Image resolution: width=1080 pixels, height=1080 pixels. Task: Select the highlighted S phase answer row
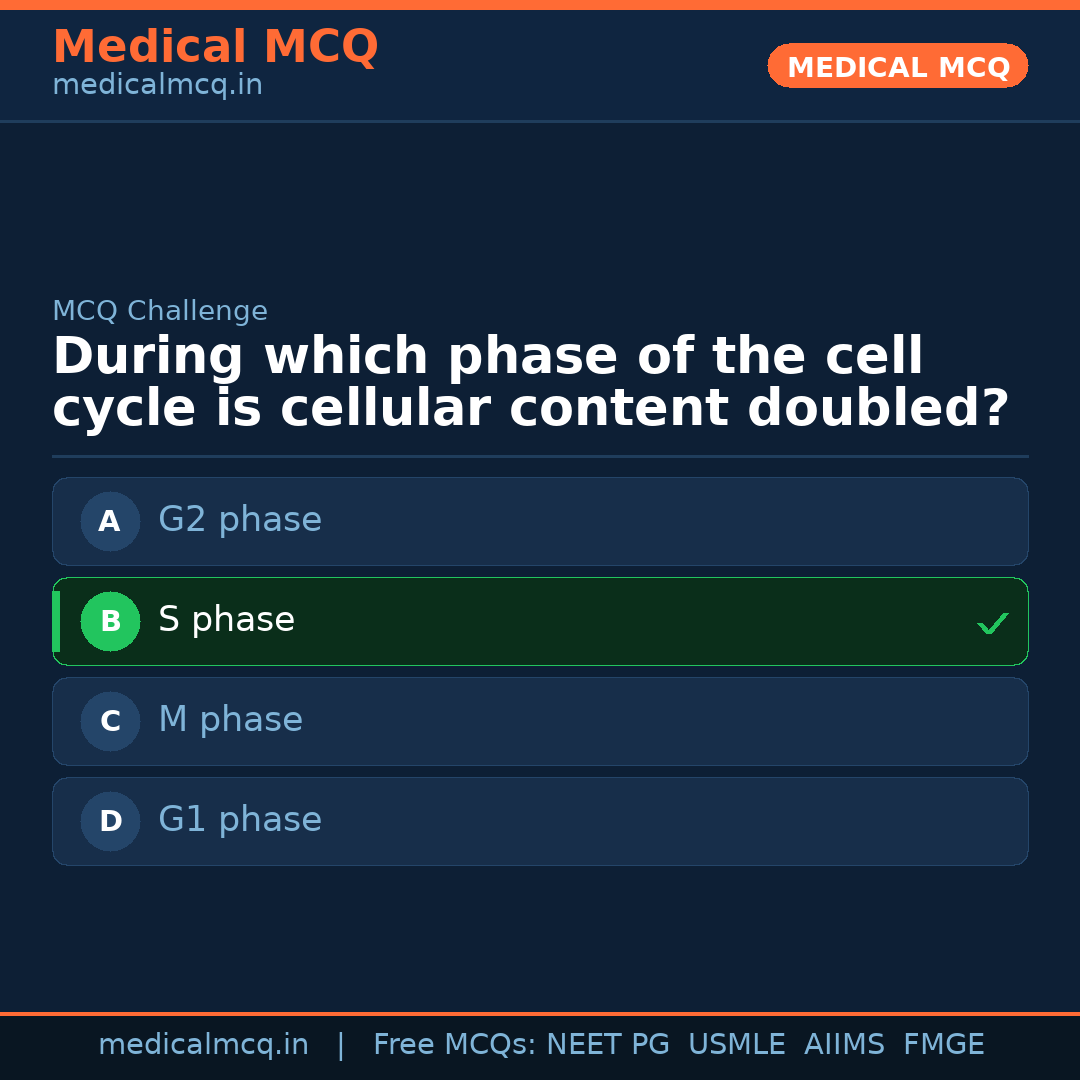click(x=540, y=621)
